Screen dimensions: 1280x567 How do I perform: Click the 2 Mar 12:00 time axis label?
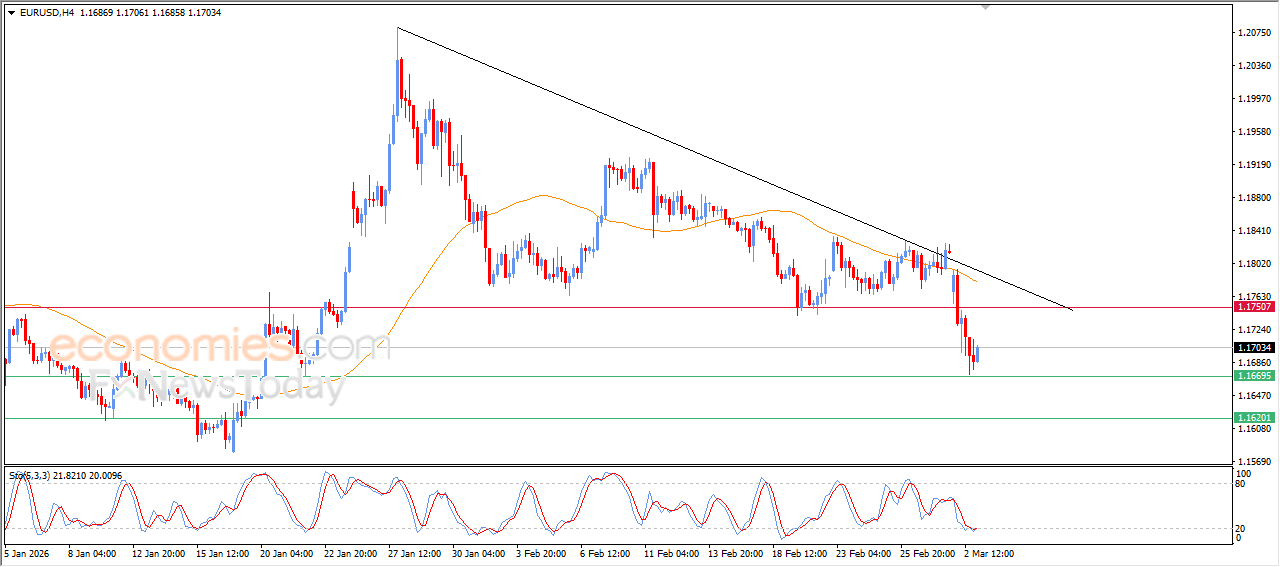click(988, 552)
